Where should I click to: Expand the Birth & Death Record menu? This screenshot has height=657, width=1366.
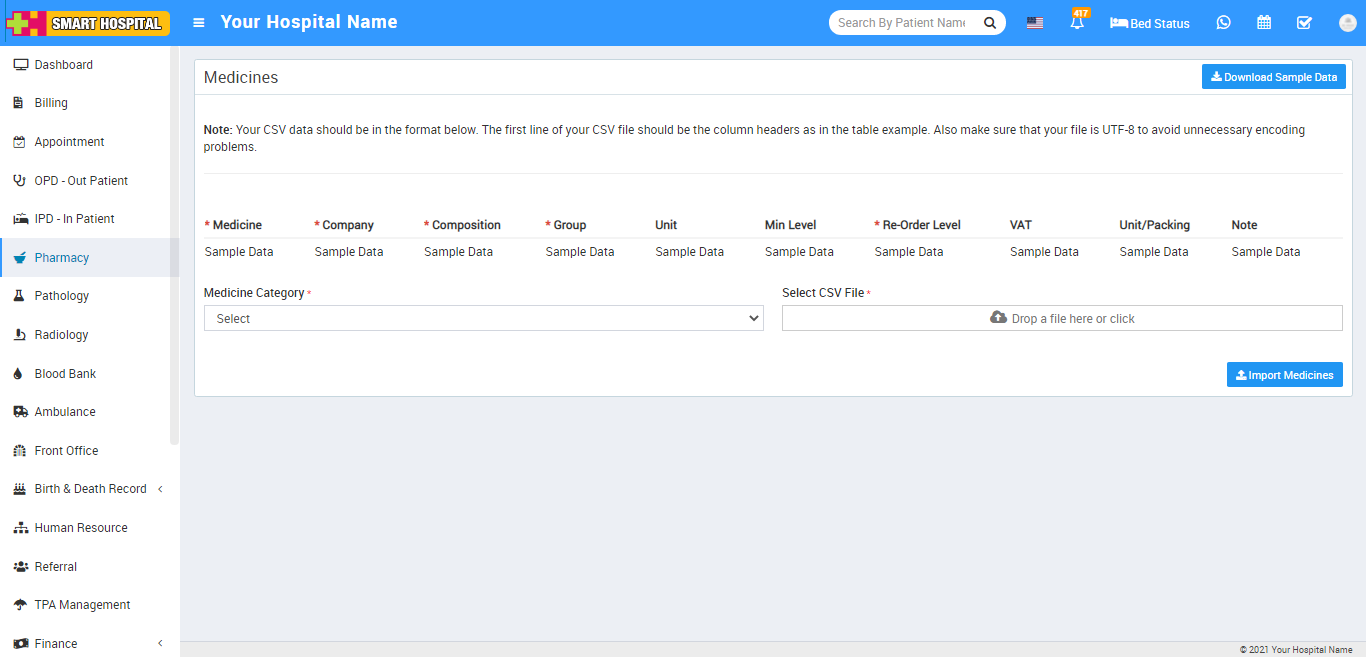(90, 489)
